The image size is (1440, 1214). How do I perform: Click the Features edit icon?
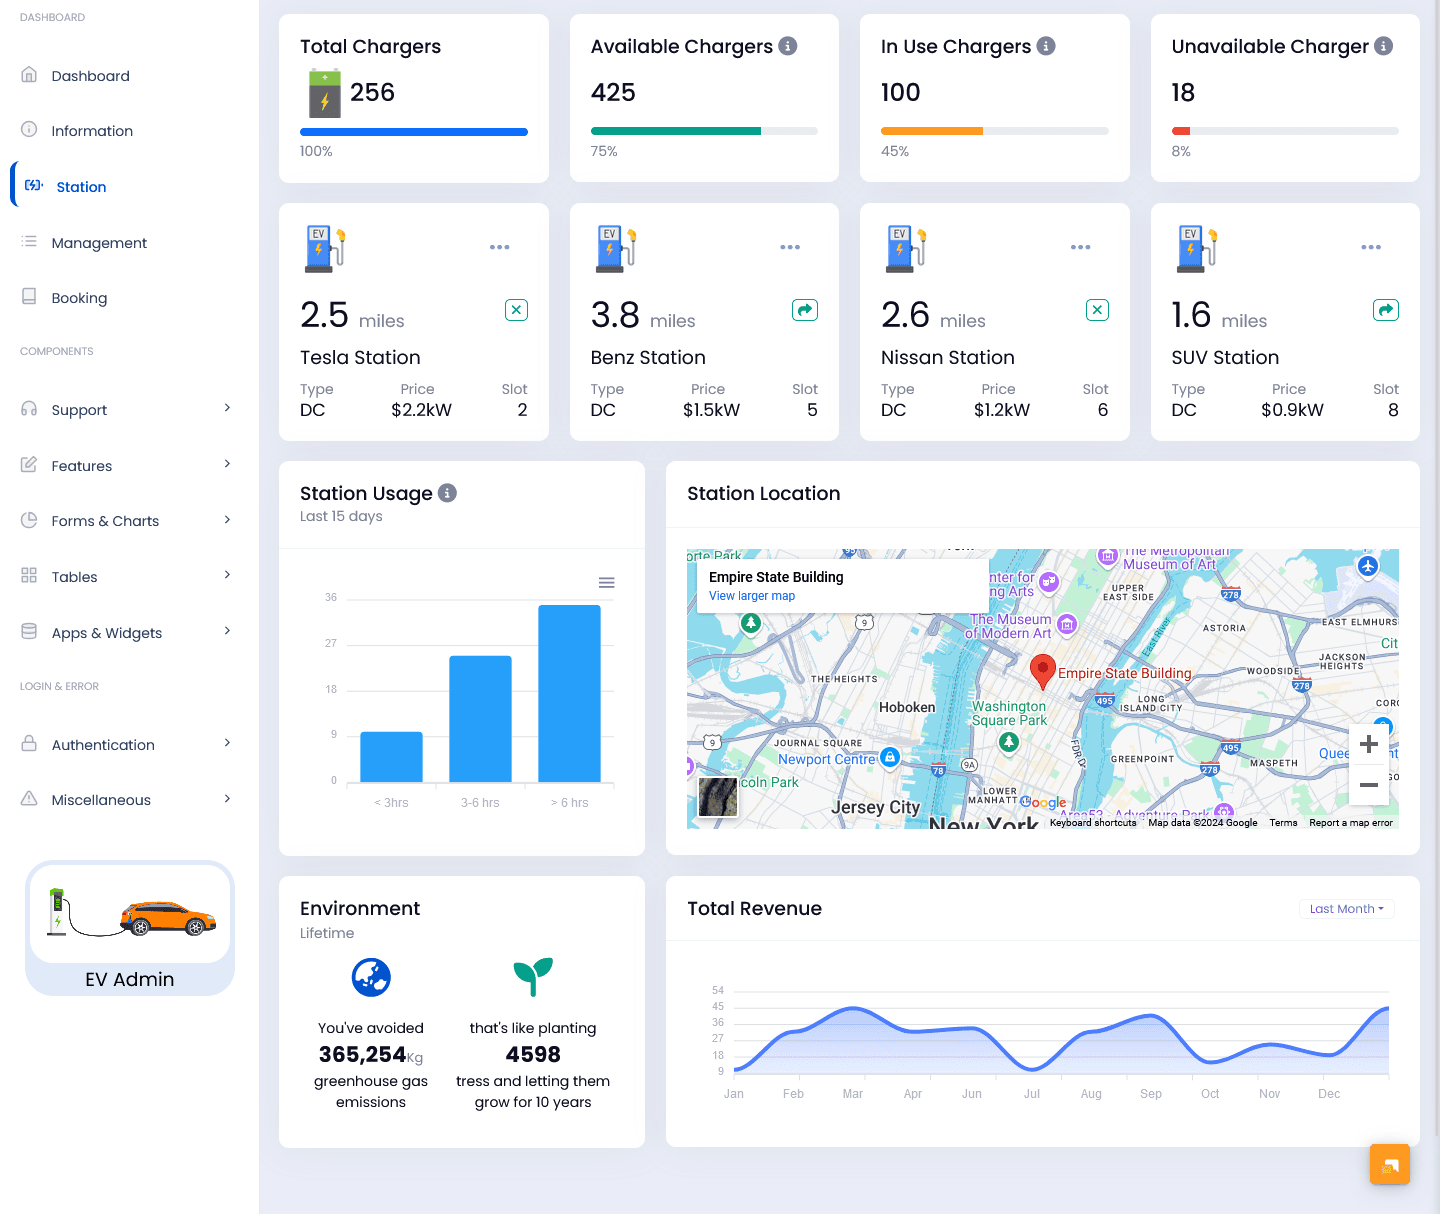29,465
